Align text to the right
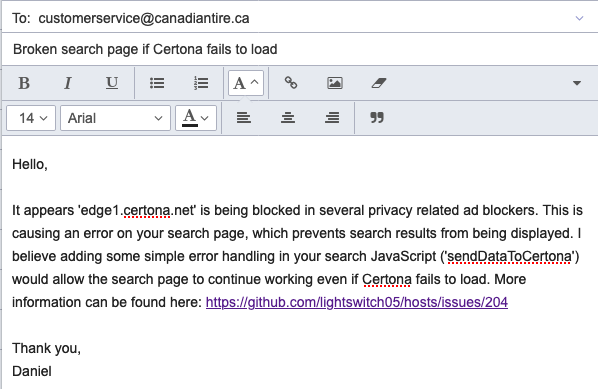 (332, 118)
